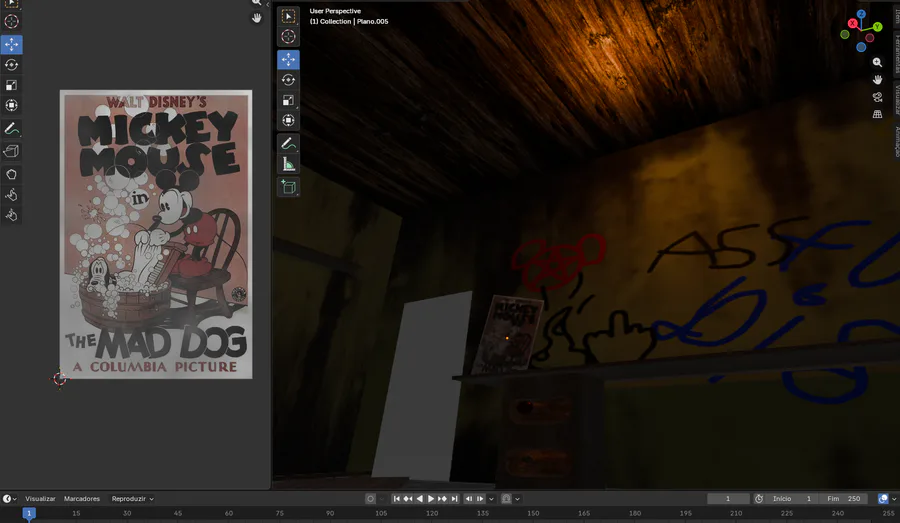
Task: Open the Visualizar sidebar tab
Action: click(896, 99)
